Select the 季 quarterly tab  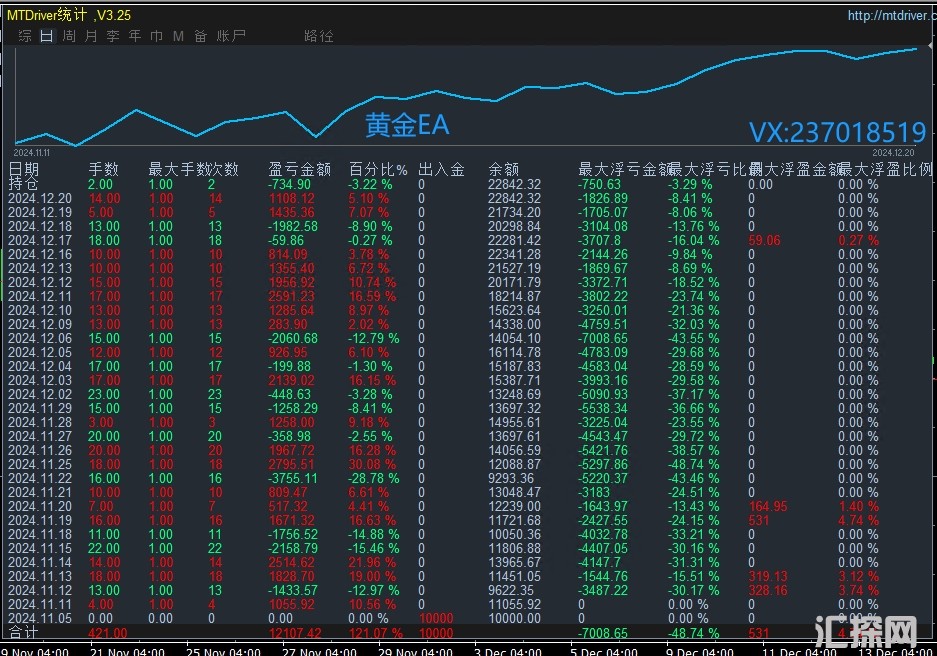(112, 36)
